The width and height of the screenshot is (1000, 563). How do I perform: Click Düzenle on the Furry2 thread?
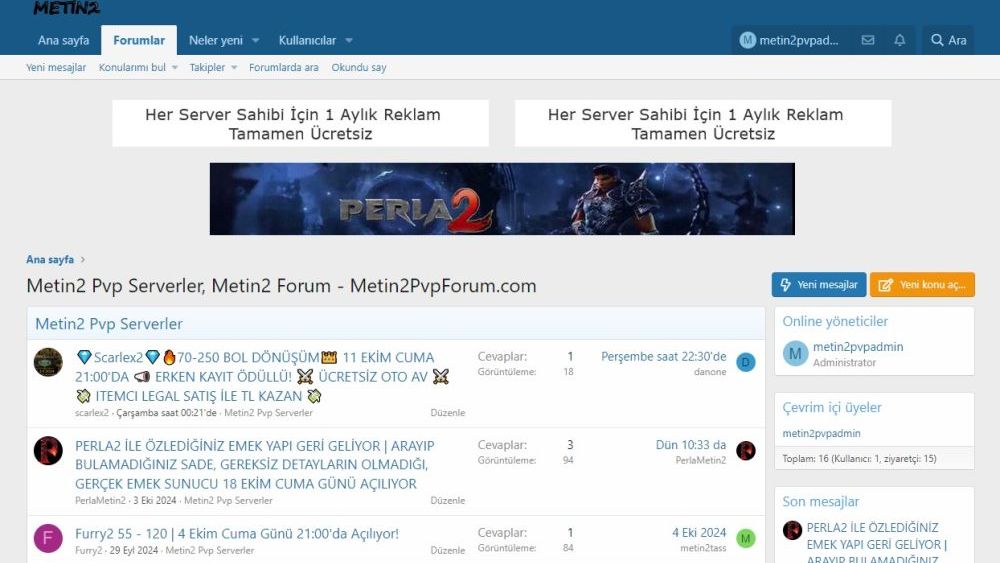448,550
